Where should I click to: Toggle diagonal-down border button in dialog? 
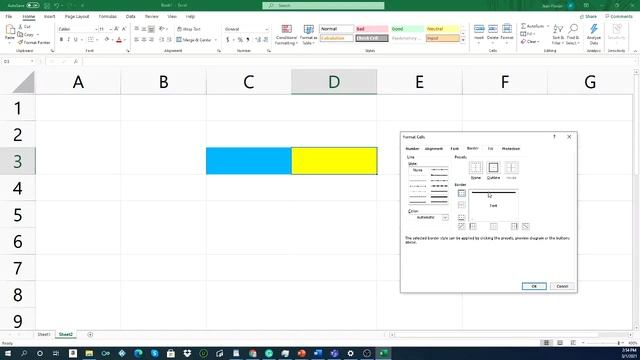[x=526, y=226]
